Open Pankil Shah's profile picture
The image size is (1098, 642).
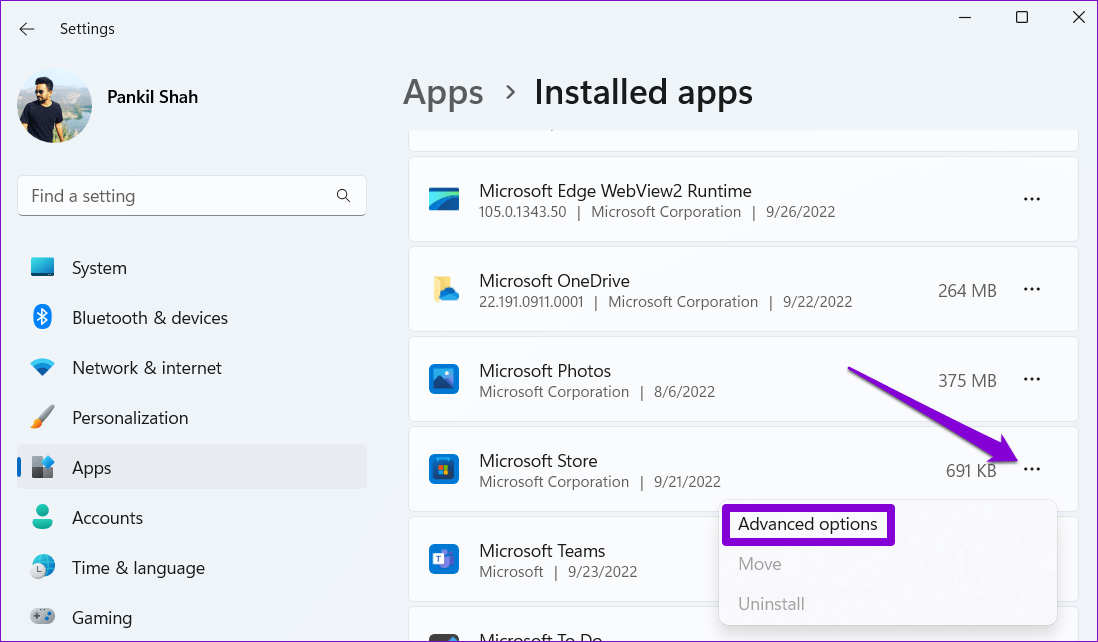[x=55, y=106]
